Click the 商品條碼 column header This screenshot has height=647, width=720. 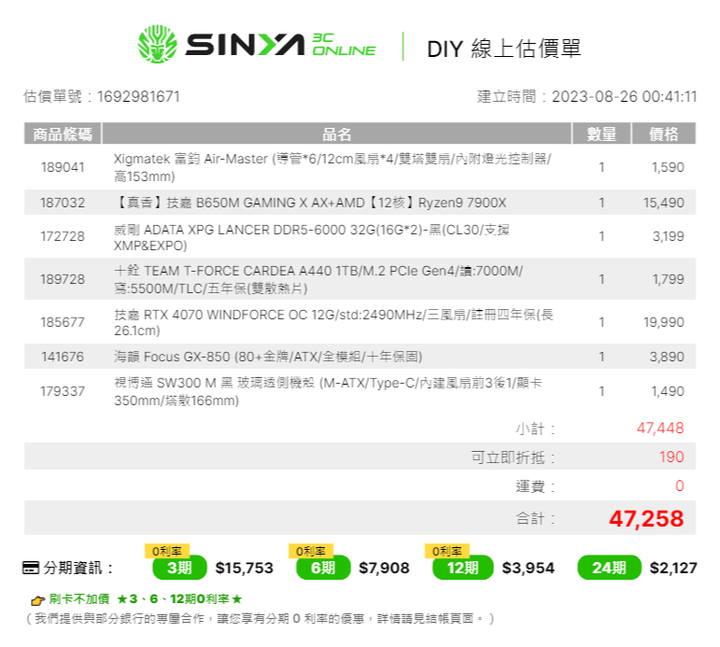coord(62,134)
